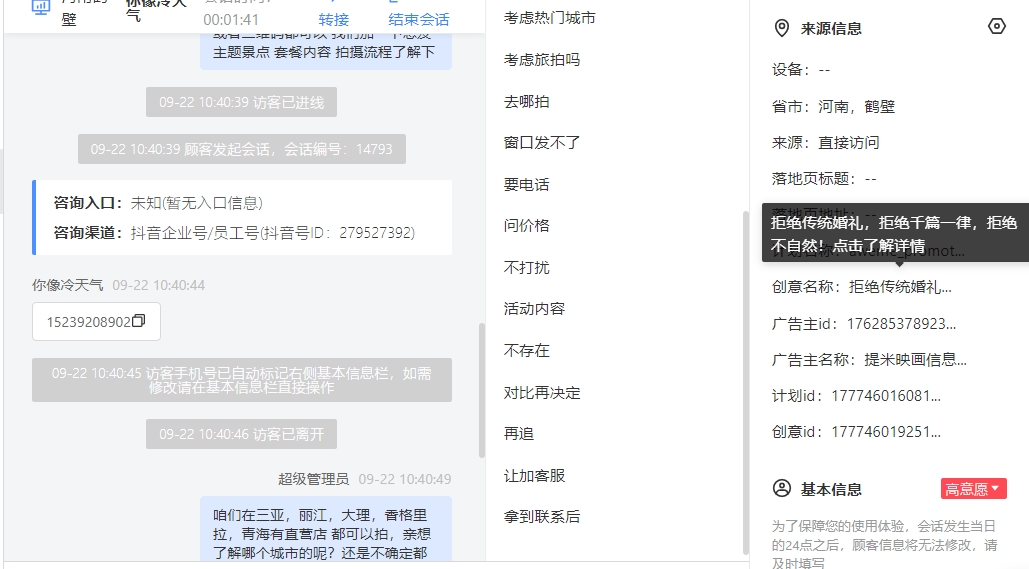Click the 创意id value 177746019251
1029x569 pixels.
(886, 432)
